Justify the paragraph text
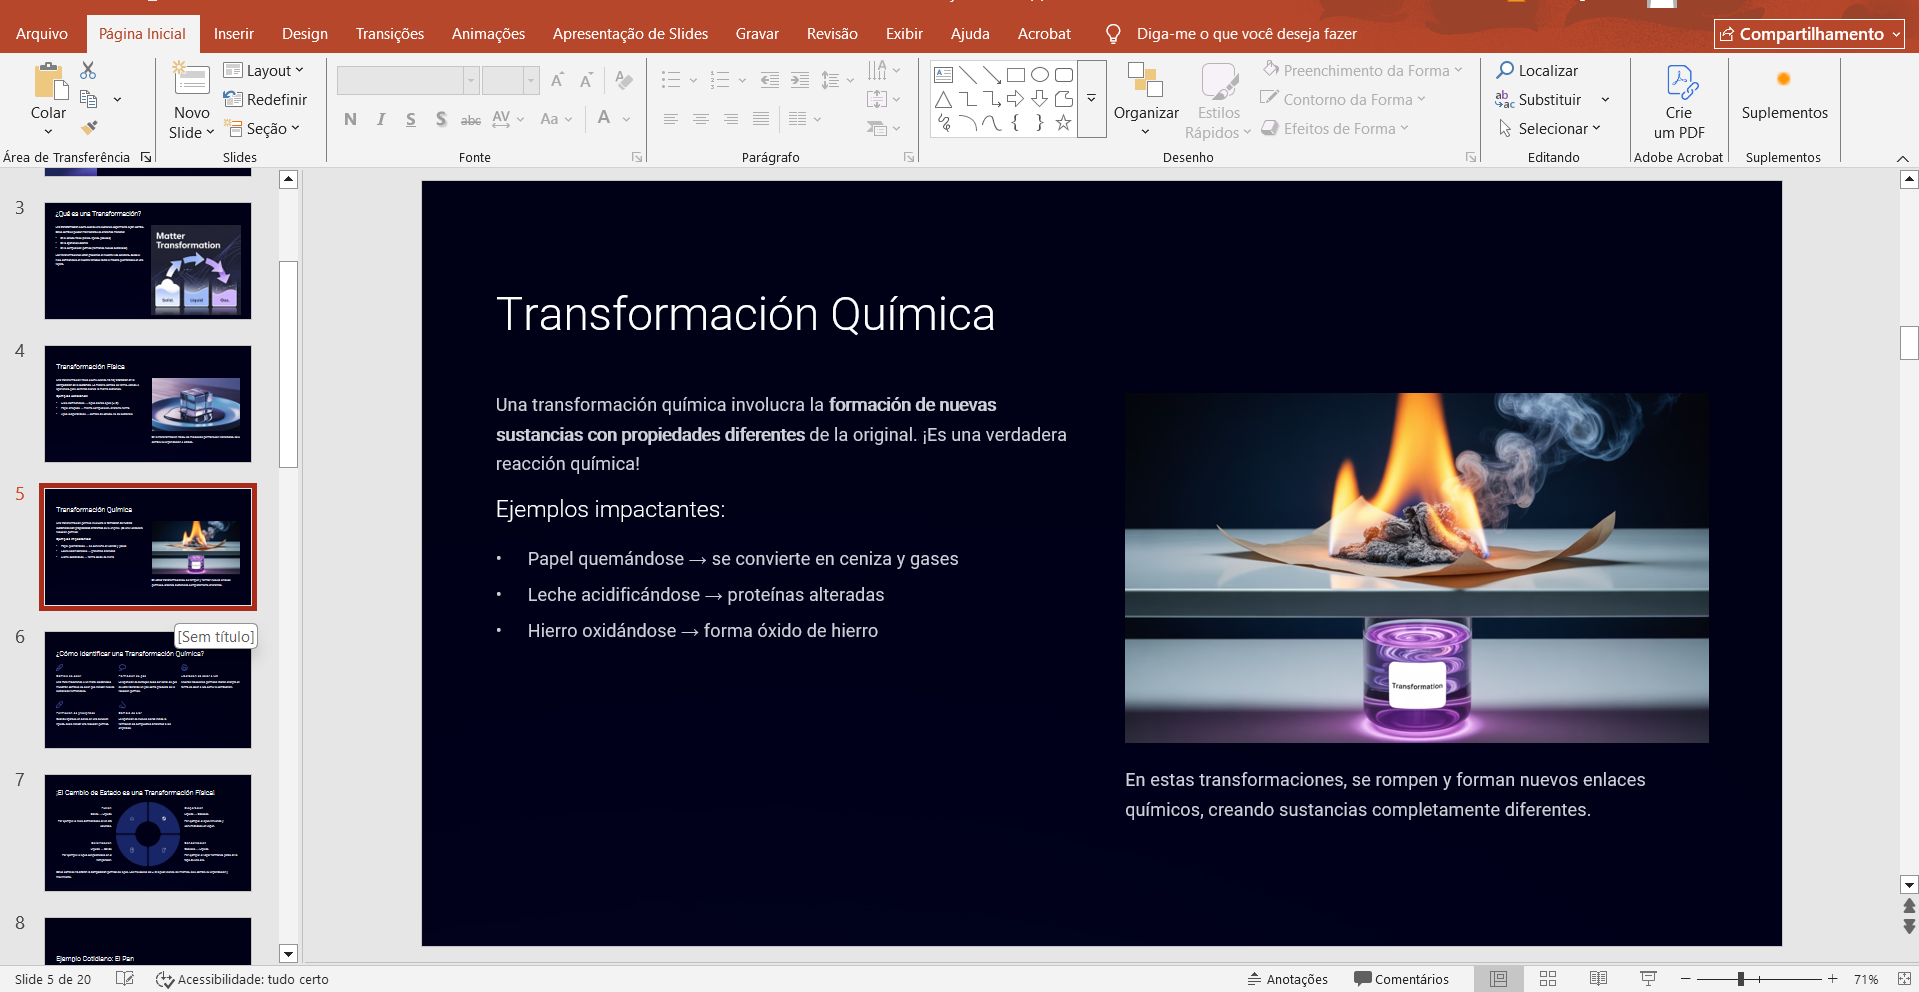Screen dimensions: 1919x992 click(761, 119)
